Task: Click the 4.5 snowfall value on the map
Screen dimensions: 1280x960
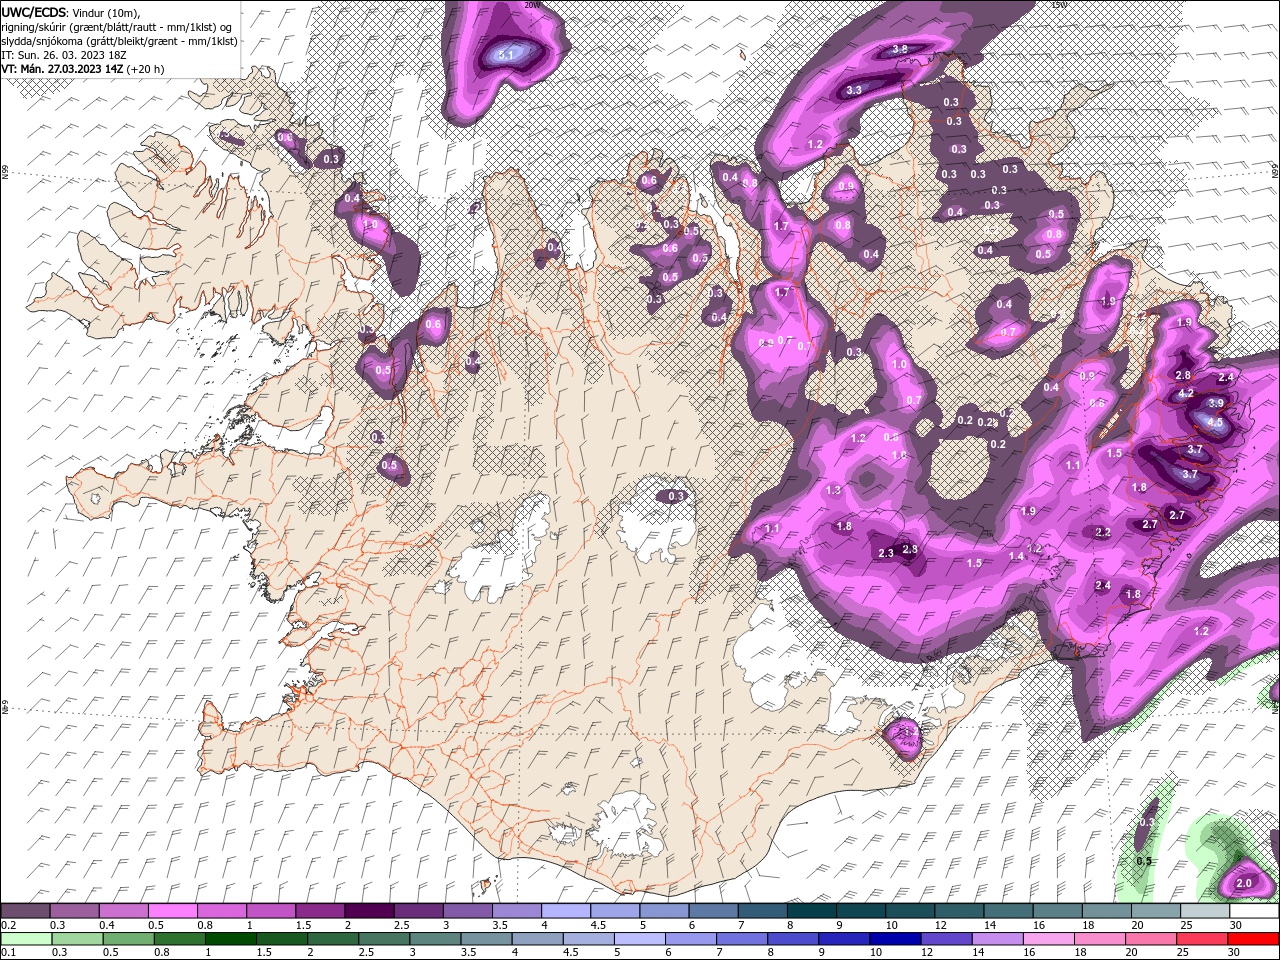Action: click(x=1215, y=423)
